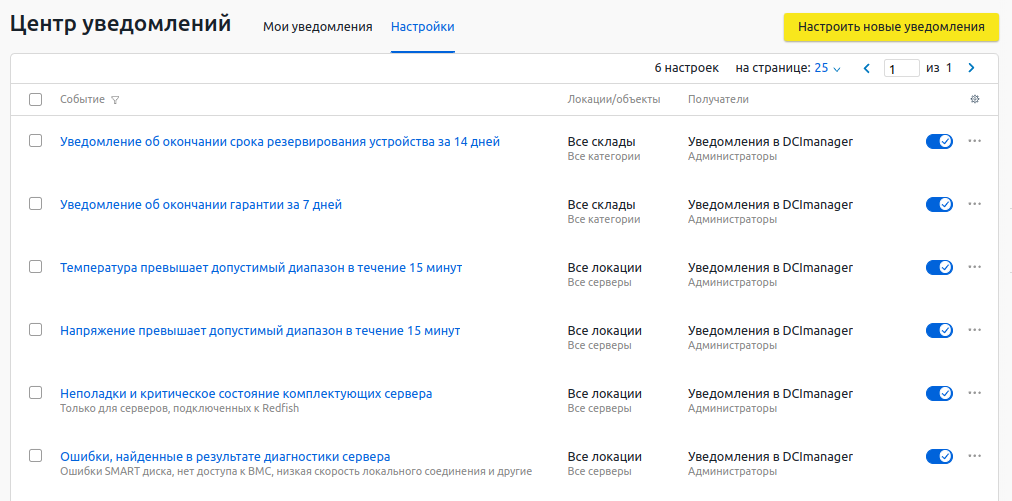Screen dimensions: 1012x501
Task: Go to the previous page arrow
Action: coord(866,68)
